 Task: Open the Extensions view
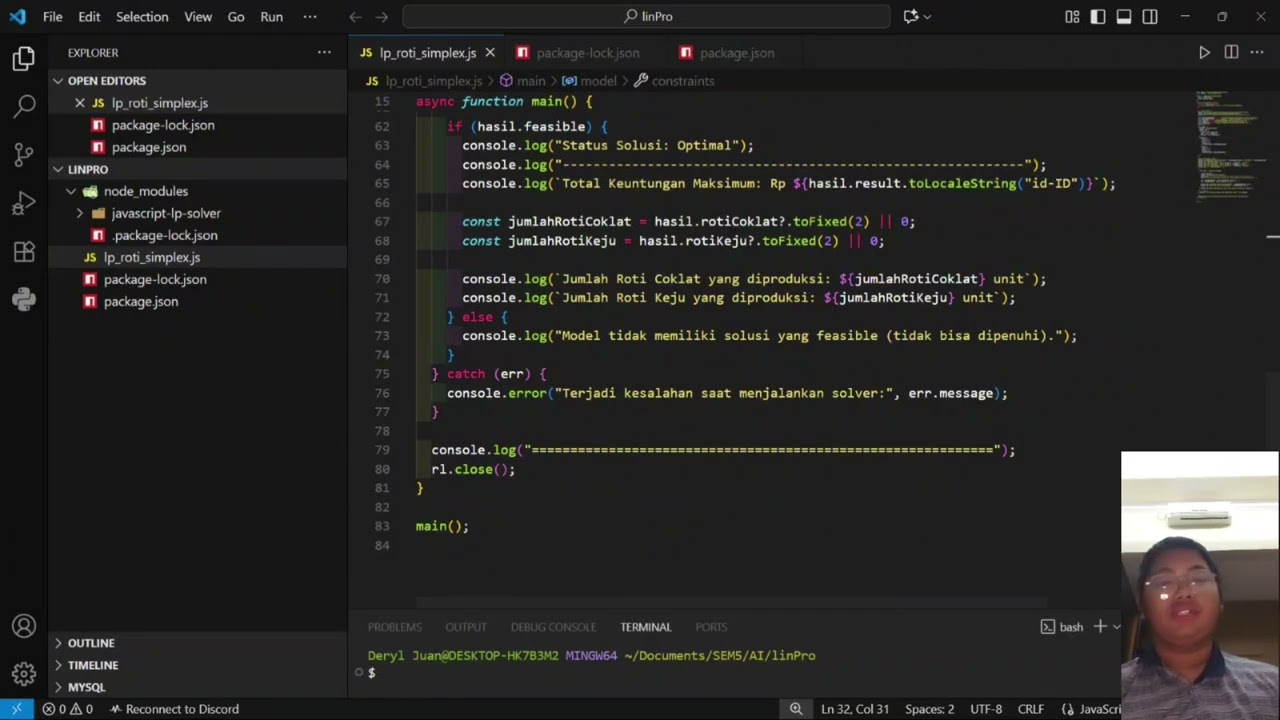point(24,252)
